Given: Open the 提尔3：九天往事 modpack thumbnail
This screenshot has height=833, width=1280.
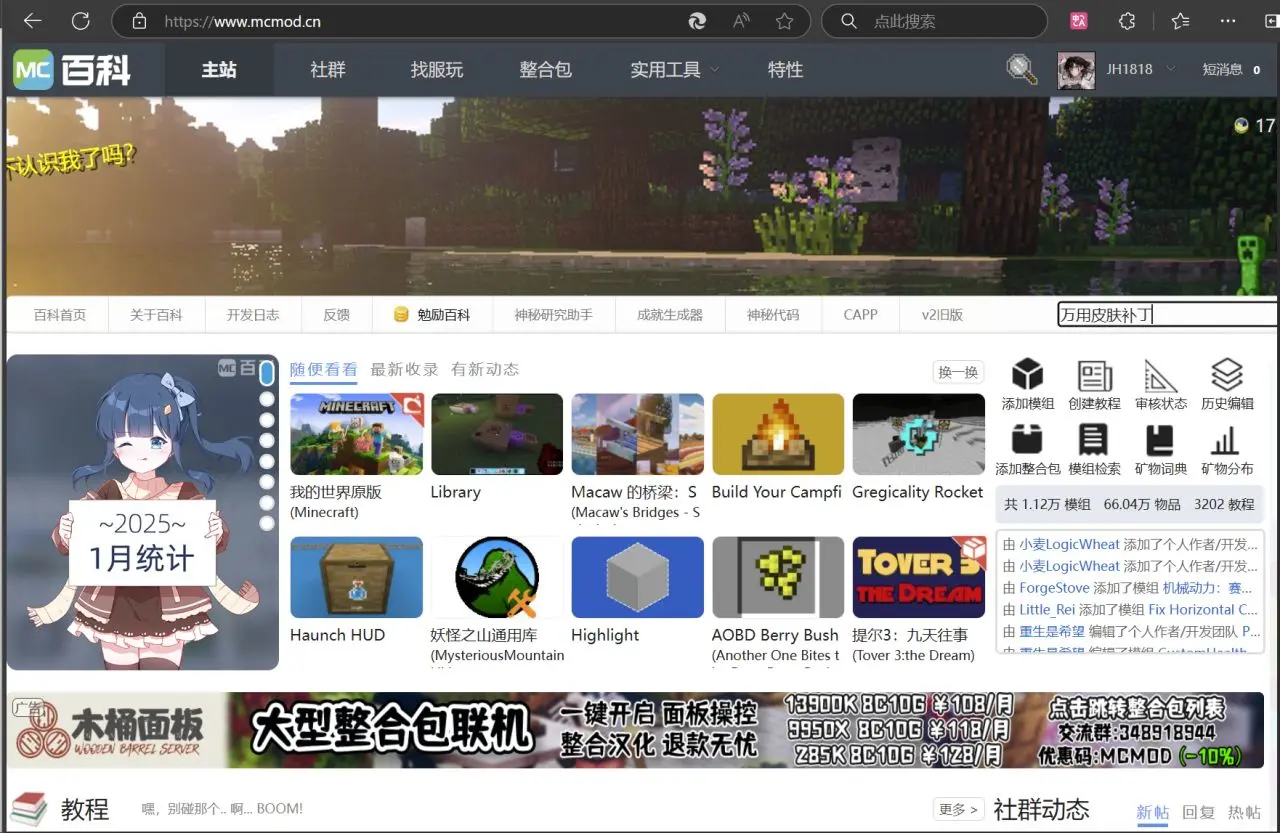Looking at the screenshot, I should 919,578.
